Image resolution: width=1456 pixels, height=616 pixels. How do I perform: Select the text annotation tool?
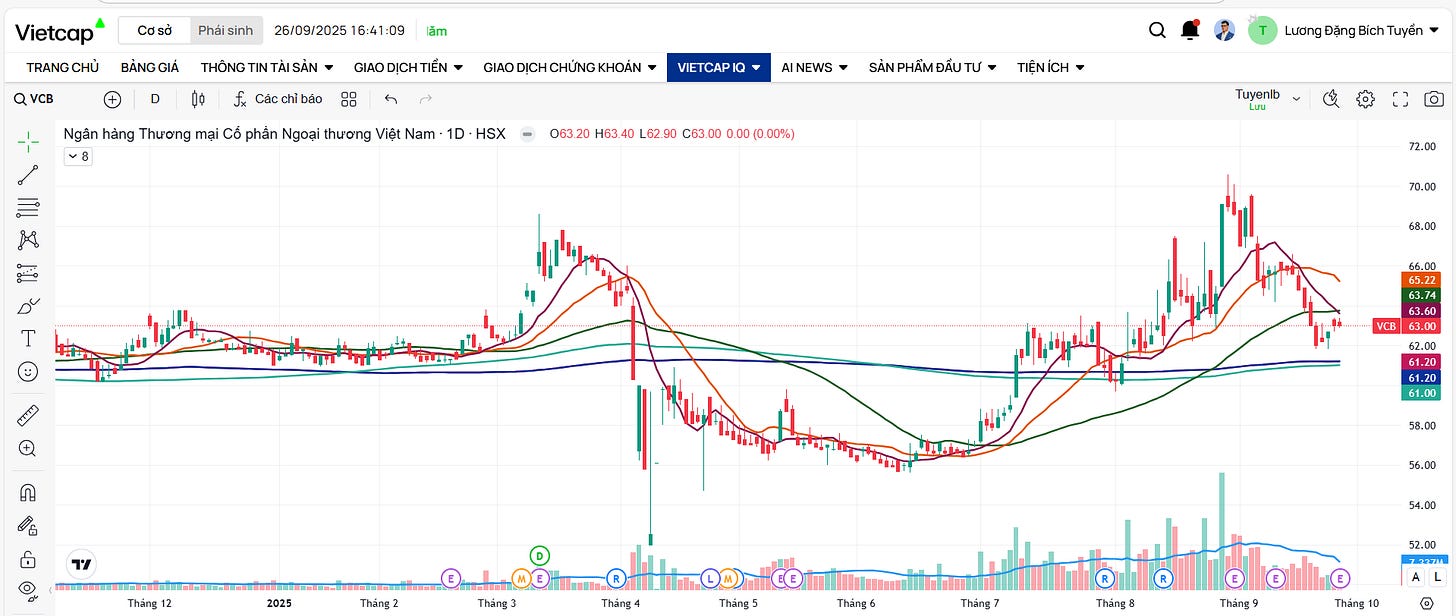coord(28,338)
